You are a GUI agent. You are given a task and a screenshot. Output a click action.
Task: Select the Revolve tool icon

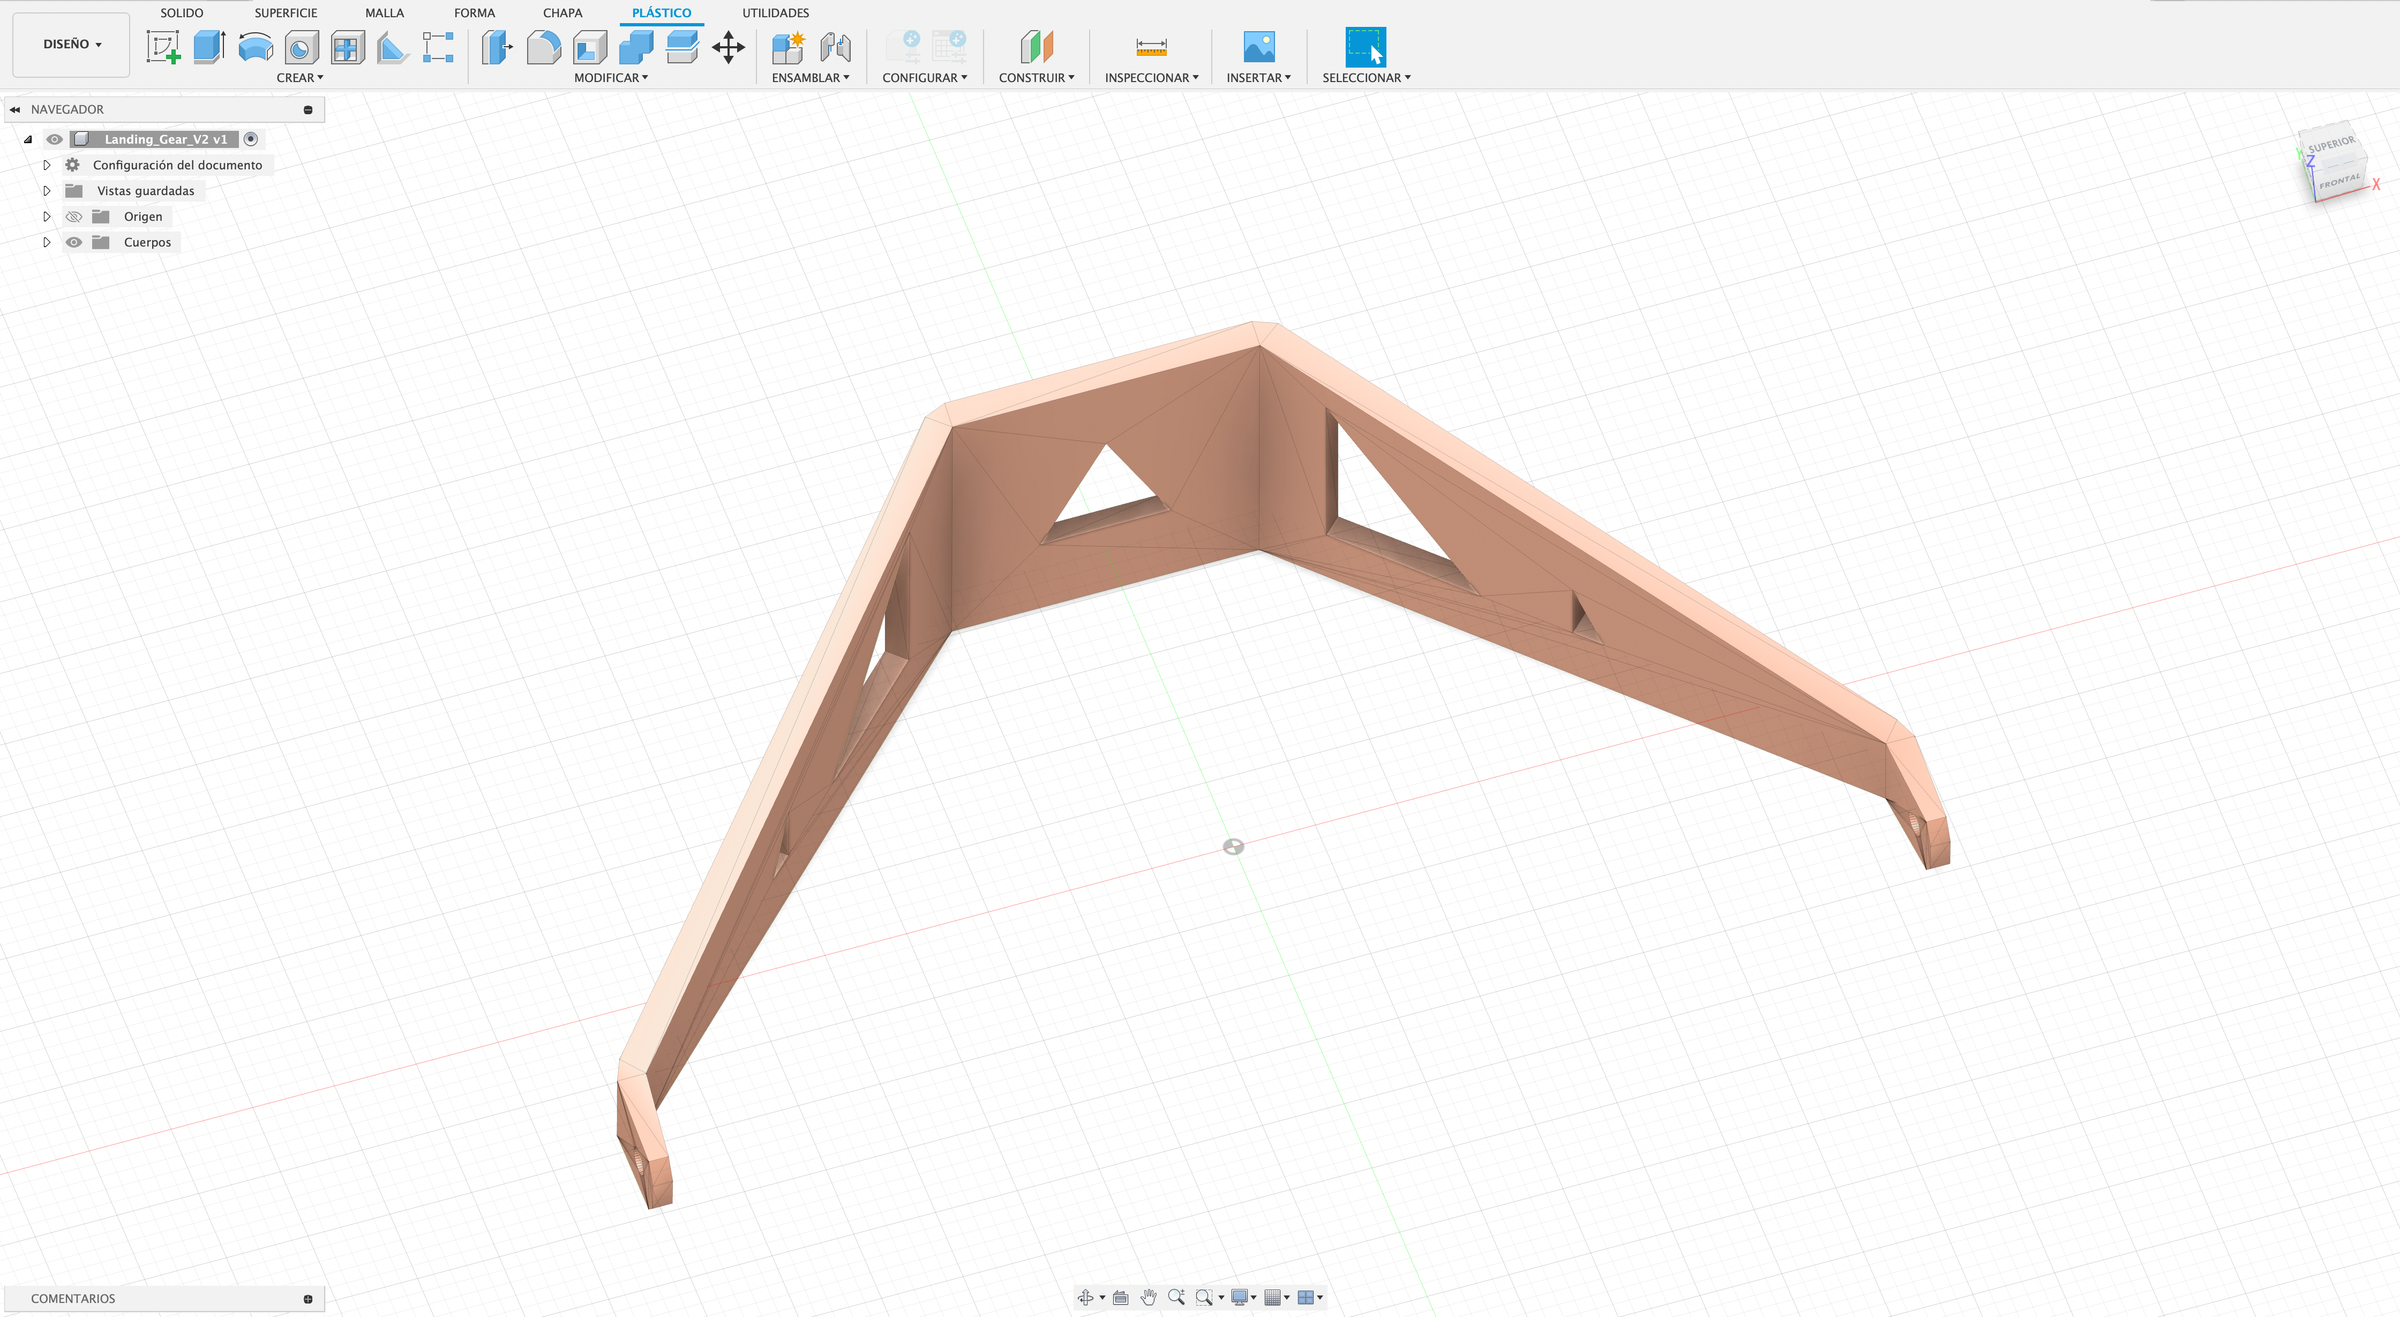pos(256,47)
